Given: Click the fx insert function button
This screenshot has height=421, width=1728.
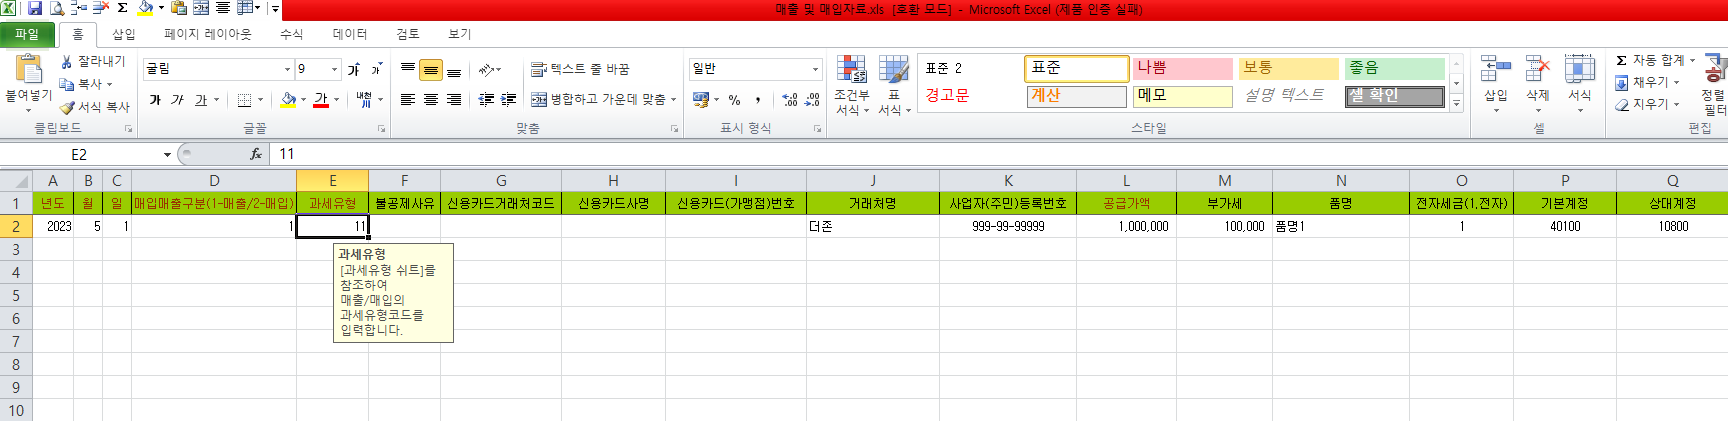Looking at the screenshot, I should tap(256, 154).
